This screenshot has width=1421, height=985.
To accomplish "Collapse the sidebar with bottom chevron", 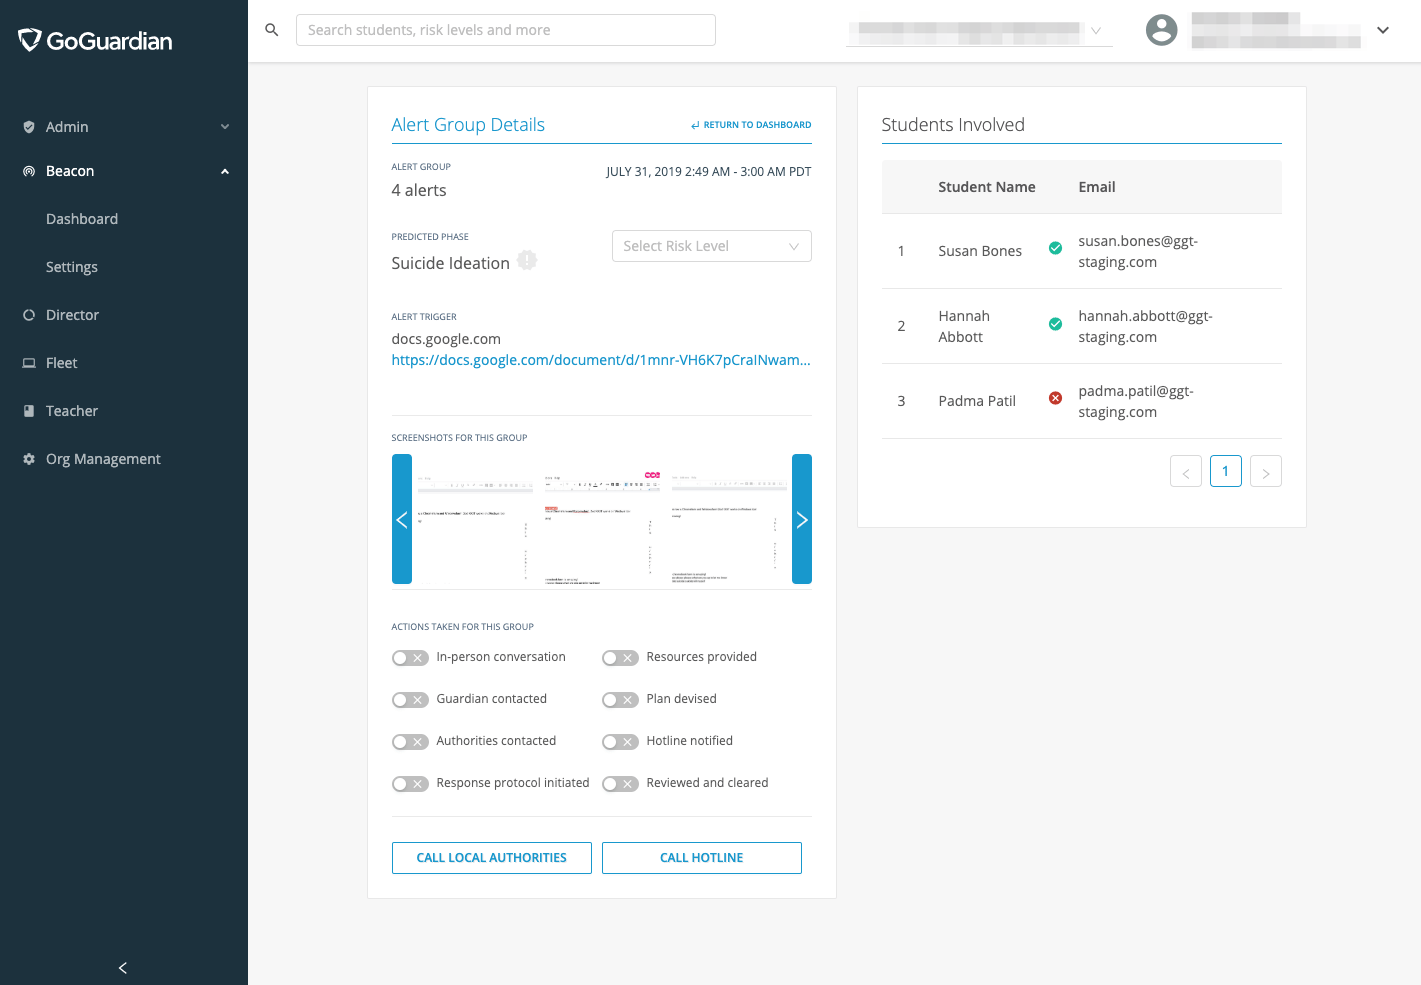I will pyautogui.click(x=123, y=968).
